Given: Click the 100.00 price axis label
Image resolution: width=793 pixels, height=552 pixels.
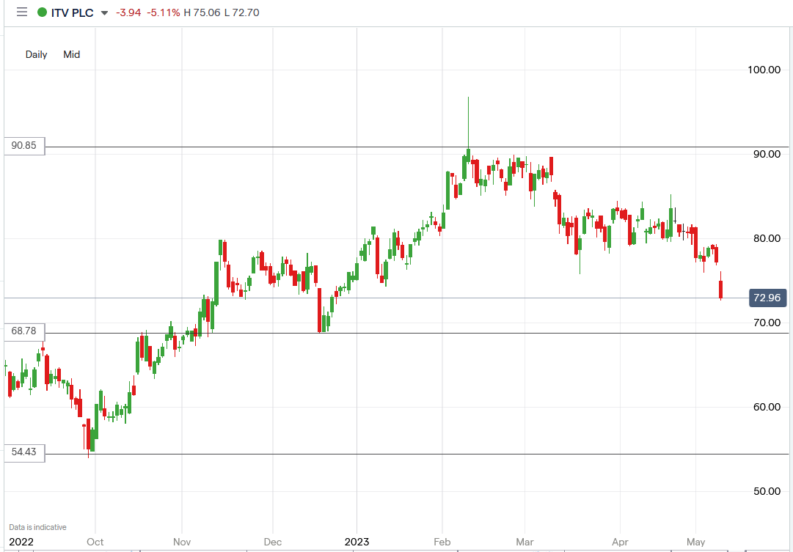Looking at the screenshot, I should [764, 70].
